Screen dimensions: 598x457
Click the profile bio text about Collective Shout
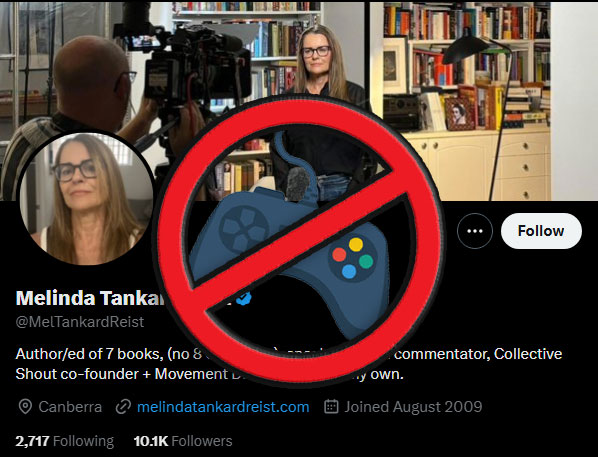288,364
